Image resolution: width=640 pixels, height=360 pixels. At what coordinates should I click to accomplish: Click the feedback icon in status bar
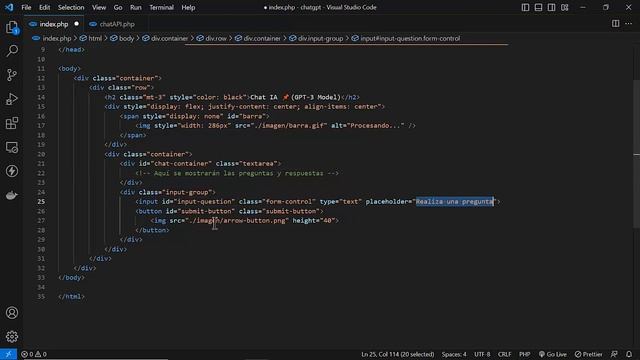pos(614,354)
